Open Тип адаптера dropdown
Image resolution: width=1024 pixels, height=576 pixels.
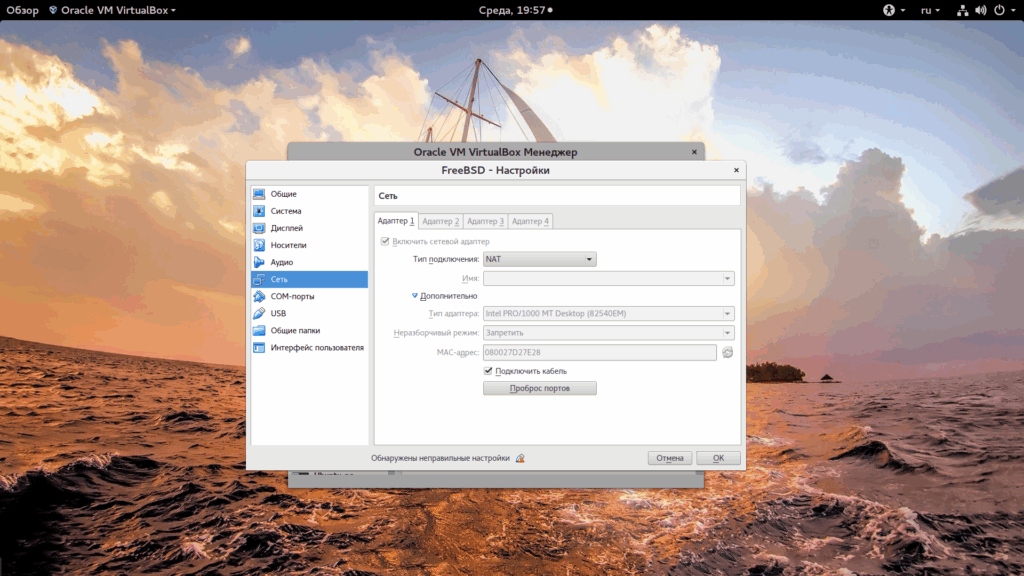click(609, 313)
